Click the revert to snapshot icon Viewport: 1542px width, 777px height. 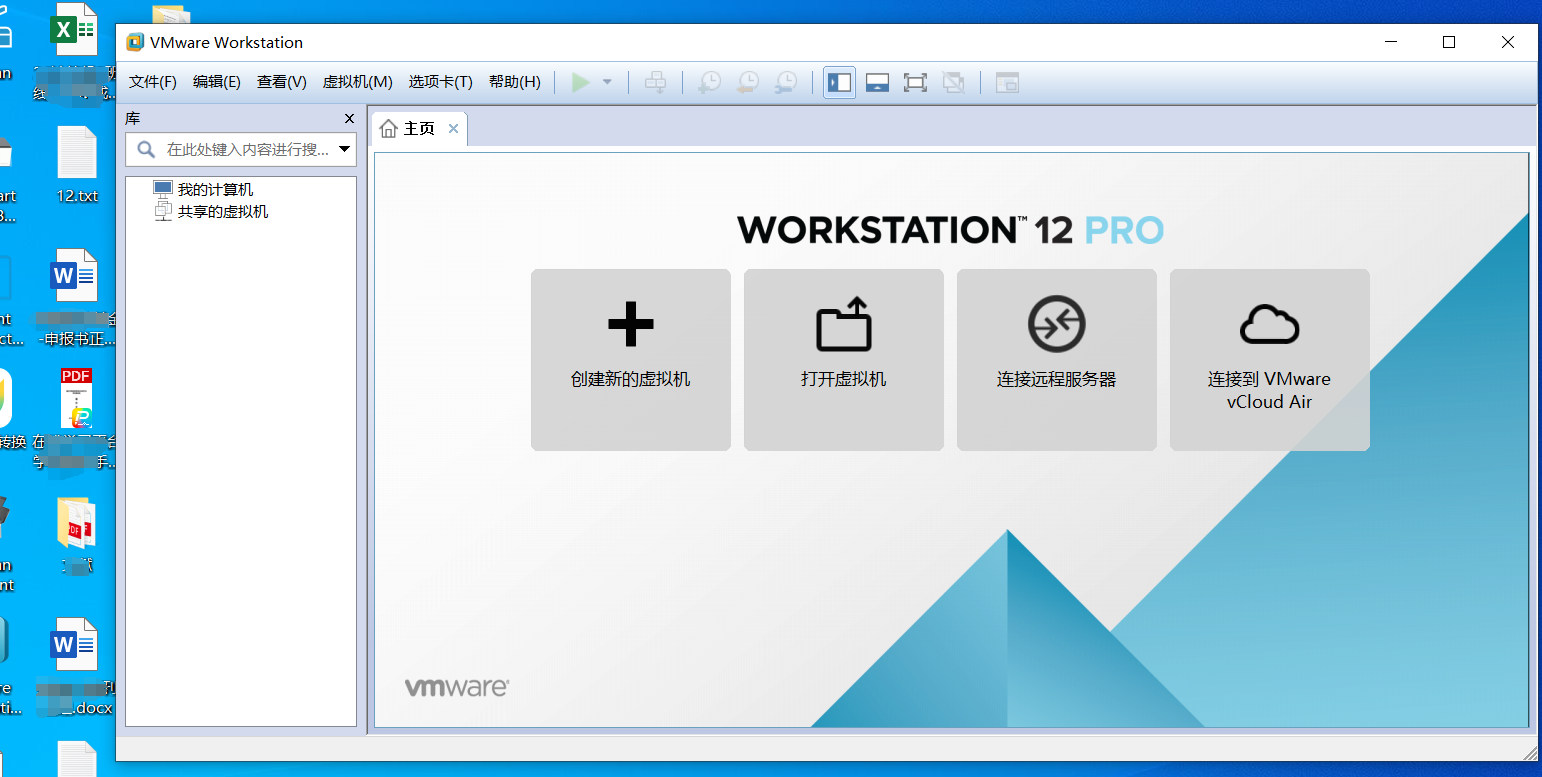pyautogui.click(x=747, y=82)
